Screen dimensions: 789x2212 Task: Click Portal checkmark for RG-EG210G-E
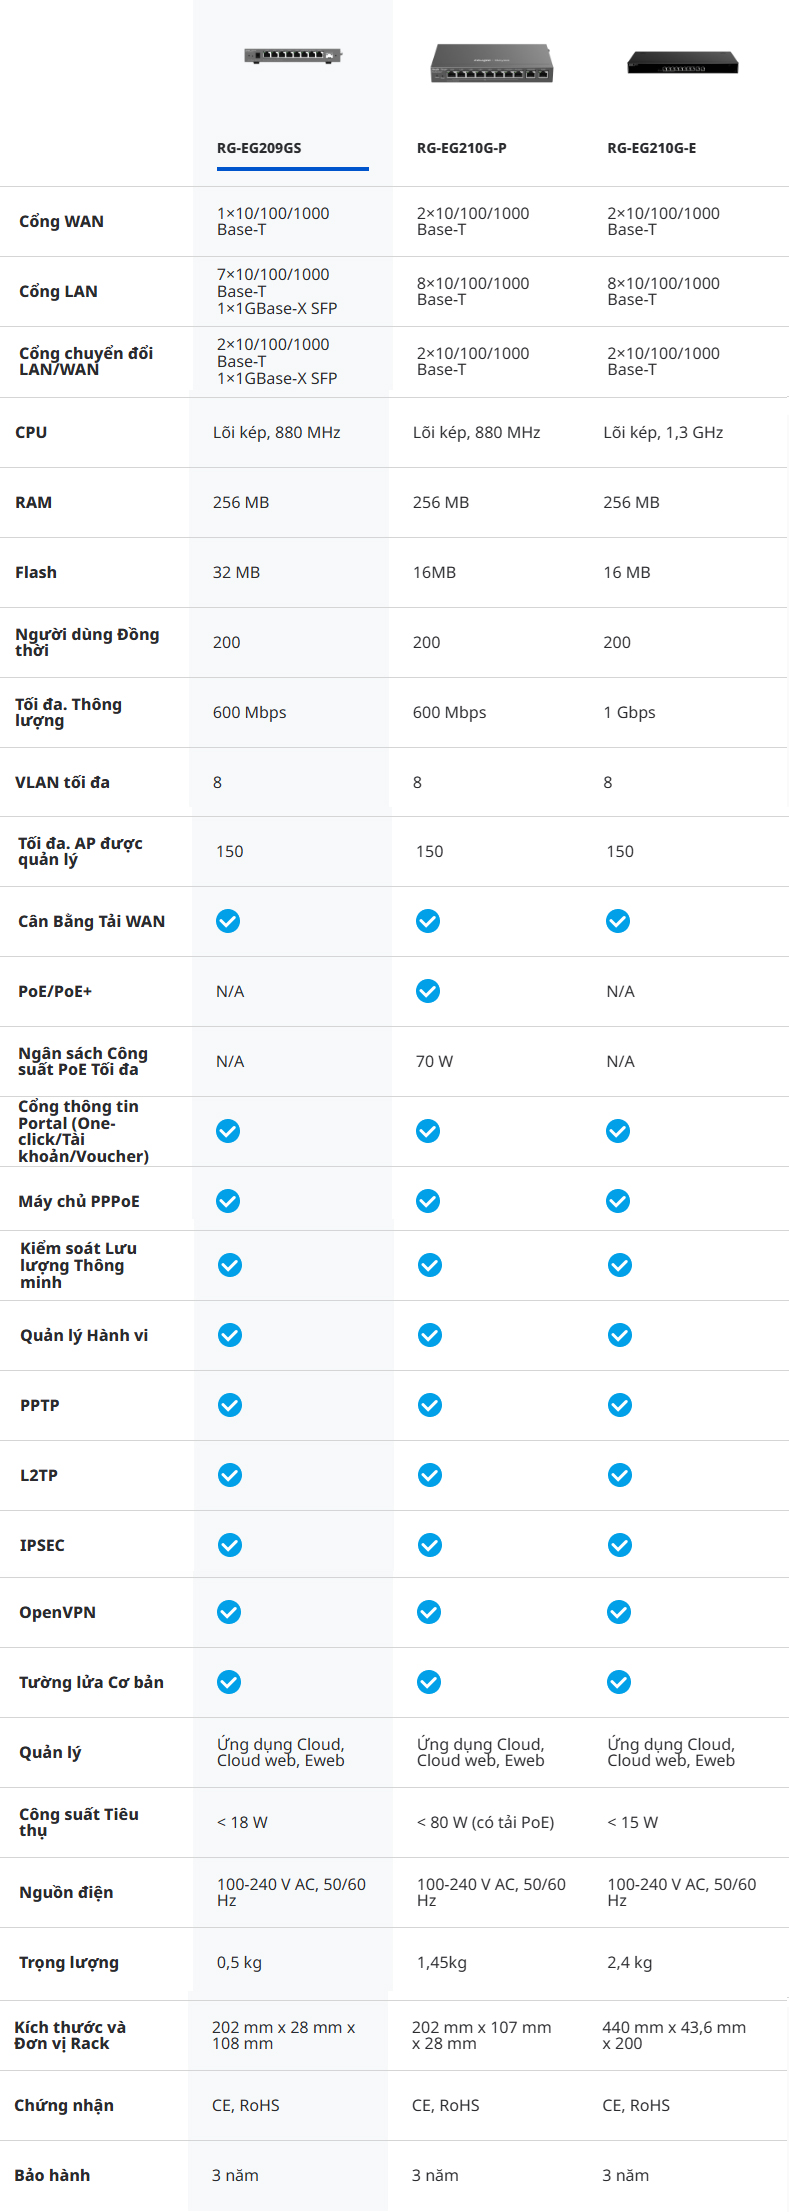618,1131
